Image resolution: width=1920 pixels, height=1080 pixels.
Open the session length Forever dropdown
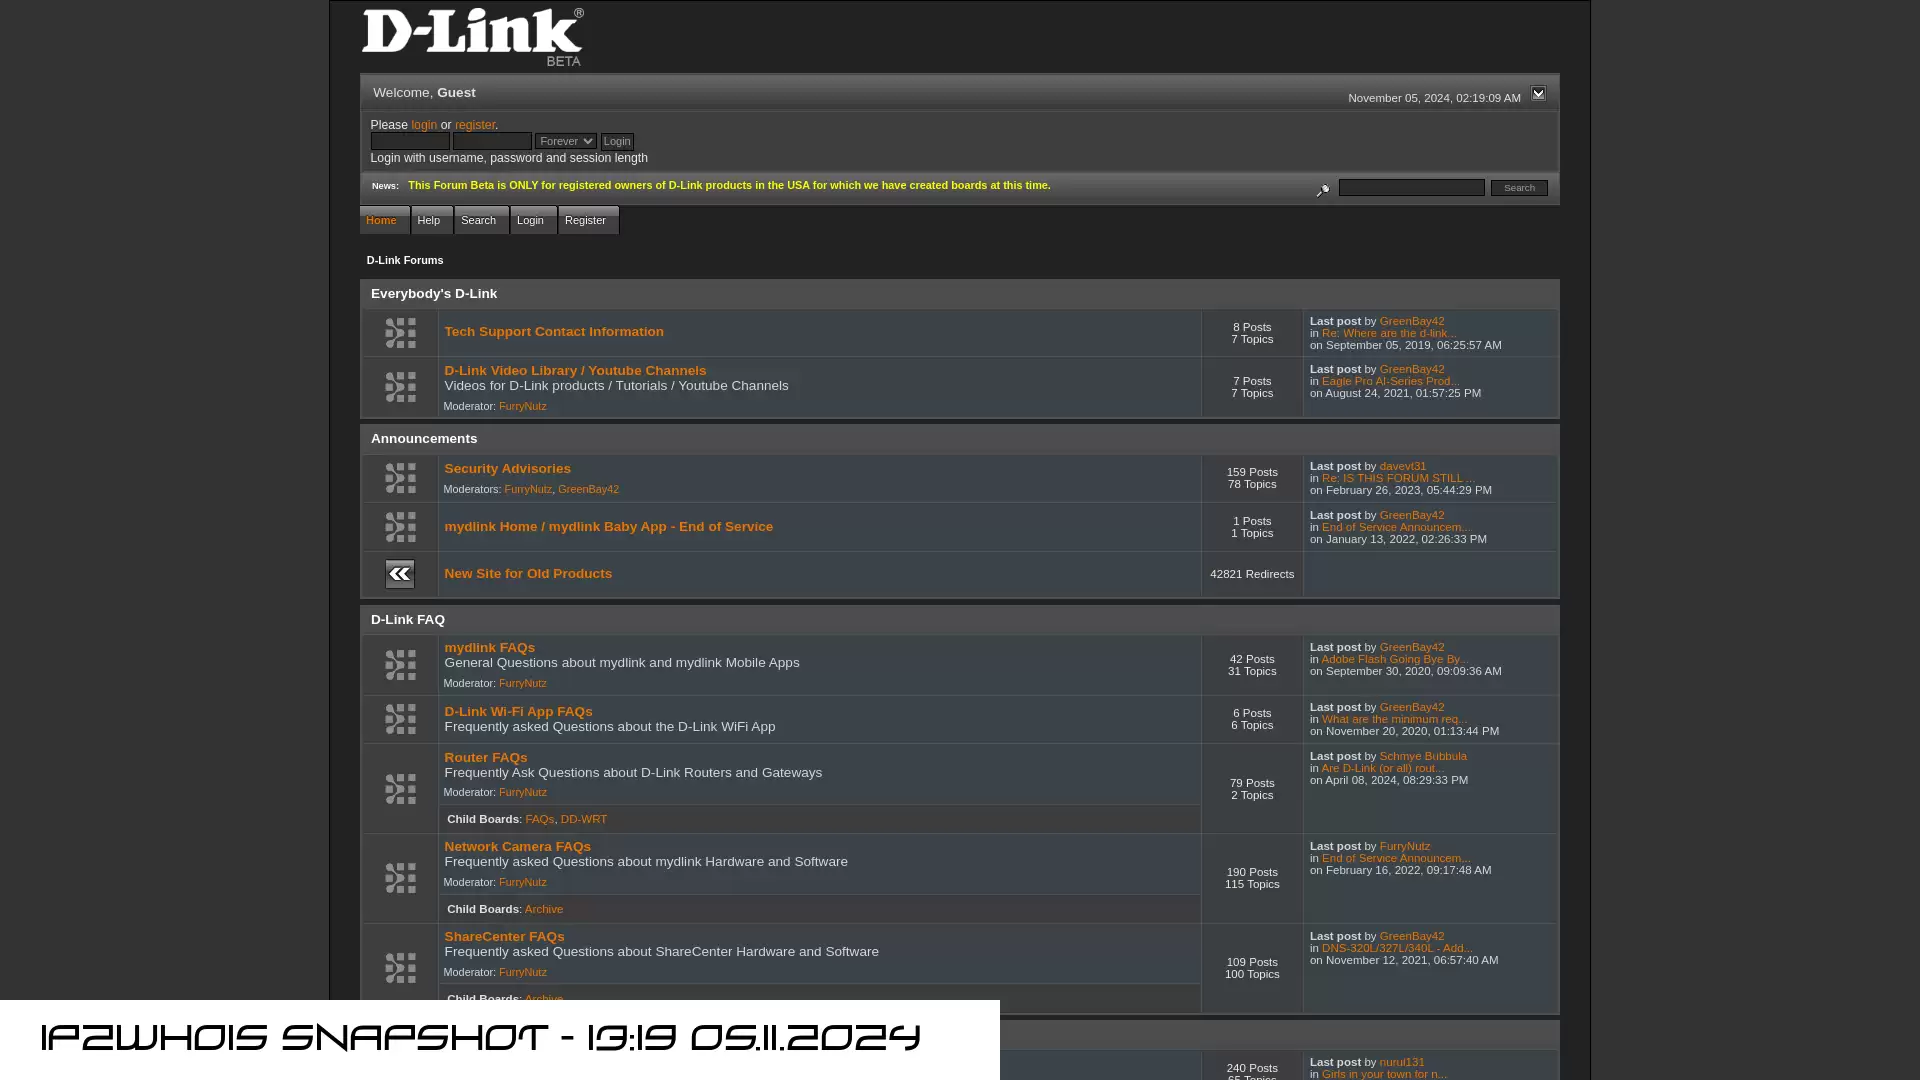(x=566, y=142)
